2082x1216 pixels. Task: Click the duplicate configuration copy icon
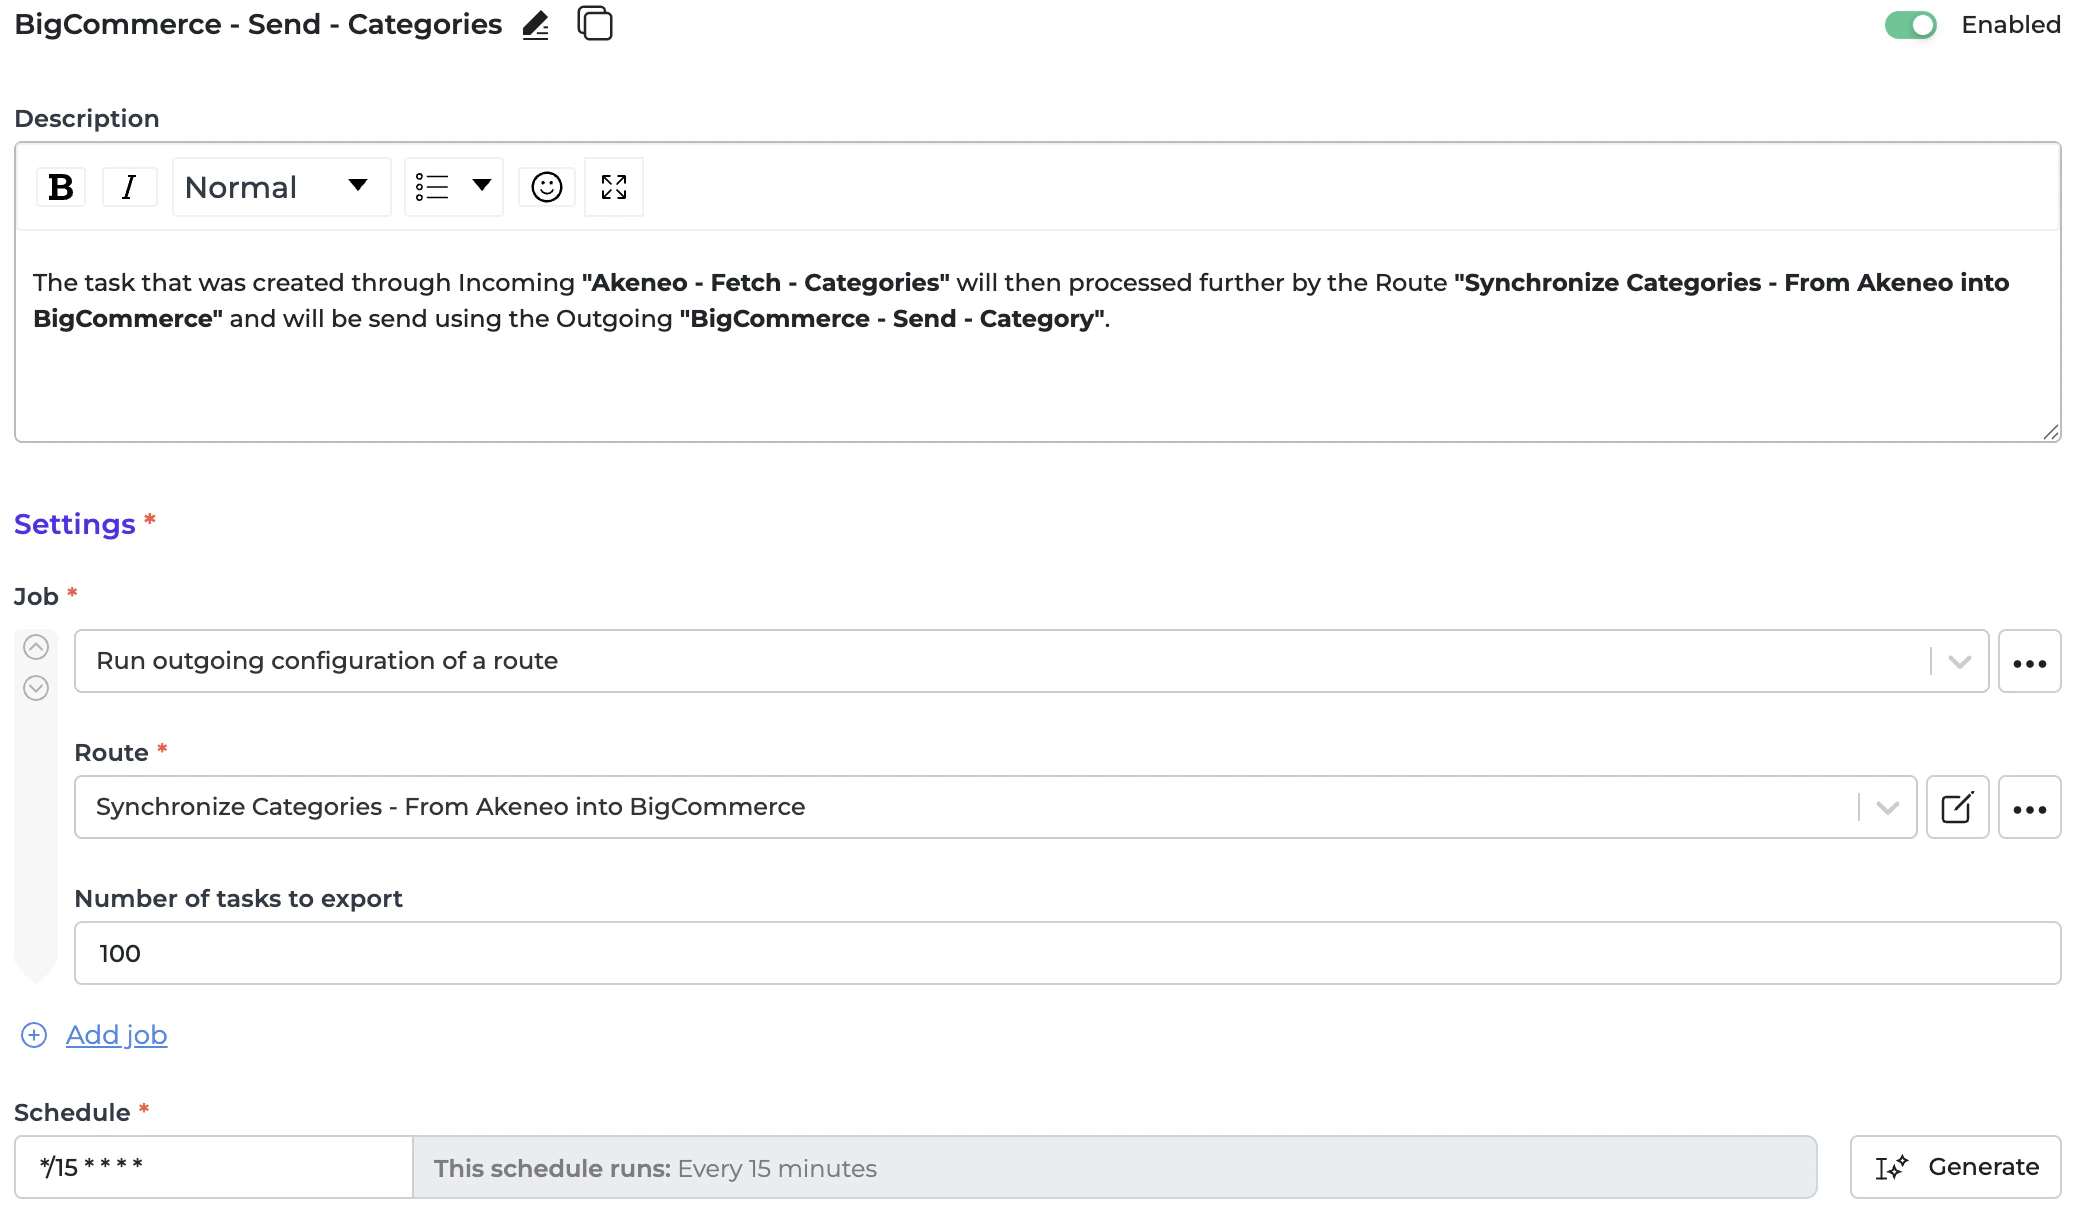pos(595,23)
